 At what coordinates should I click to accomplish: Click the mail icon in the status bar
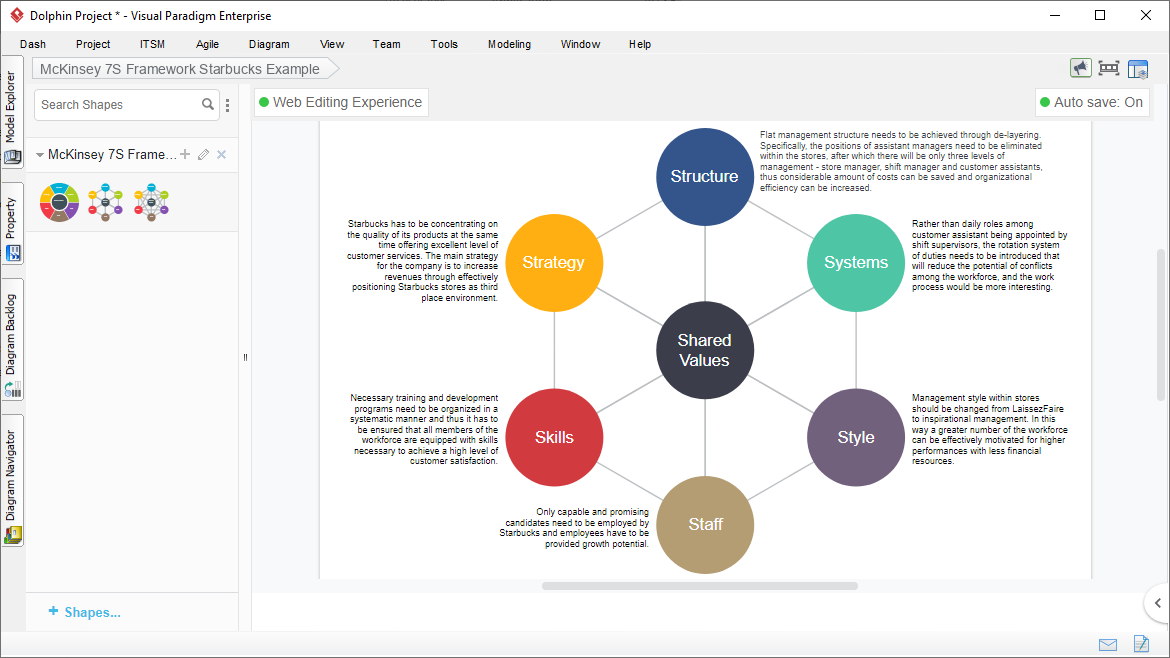click(x=1108, y=645)
